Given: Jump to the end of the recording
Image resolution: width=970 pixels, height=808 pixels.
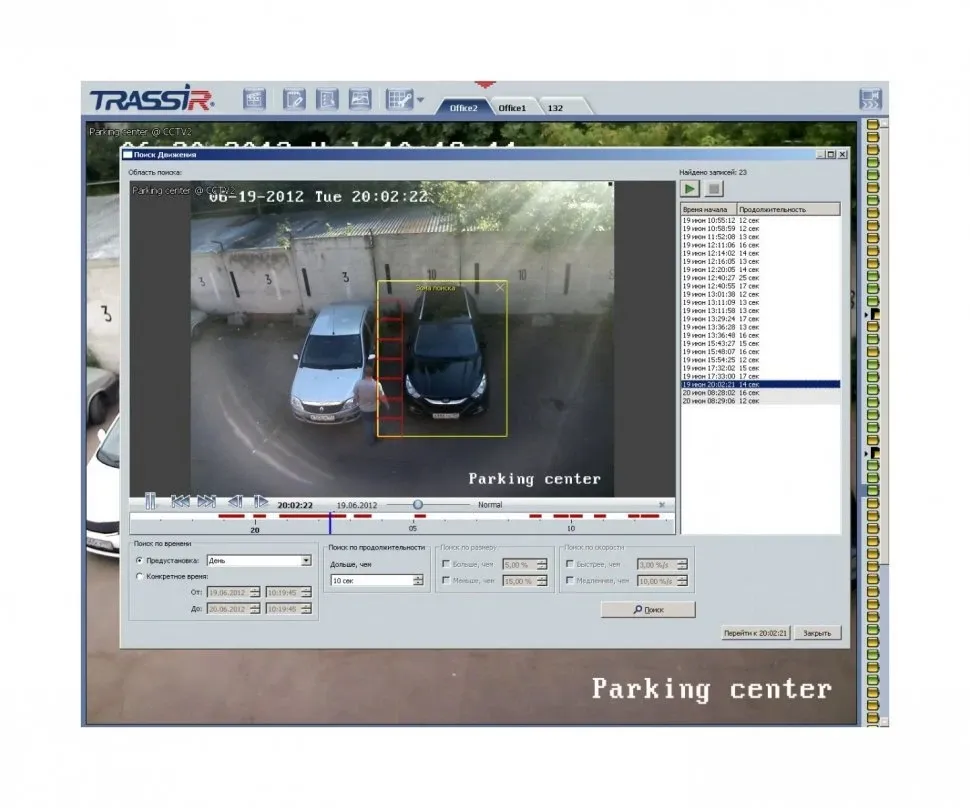Looking at the screenshot, I should (x=205, y=502).
